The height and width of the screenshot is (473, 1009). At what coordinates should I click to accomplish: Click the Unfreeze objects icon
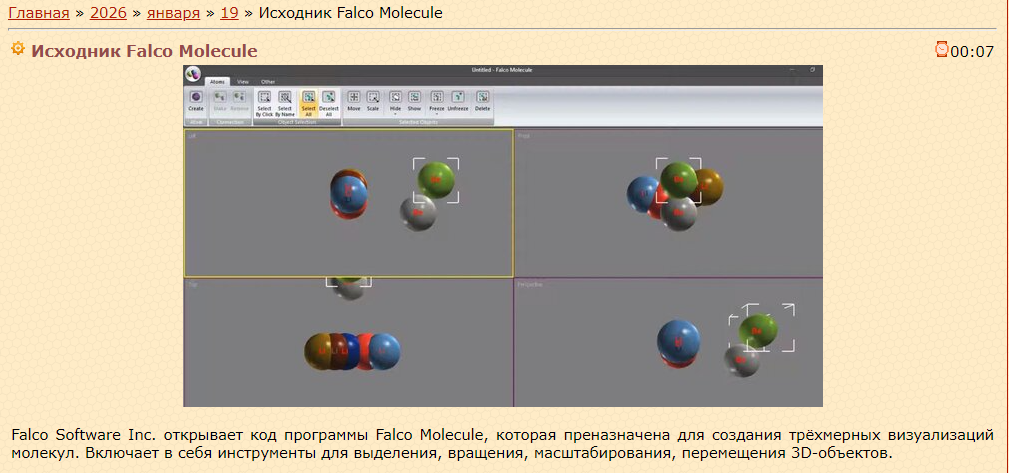[458, 97]
